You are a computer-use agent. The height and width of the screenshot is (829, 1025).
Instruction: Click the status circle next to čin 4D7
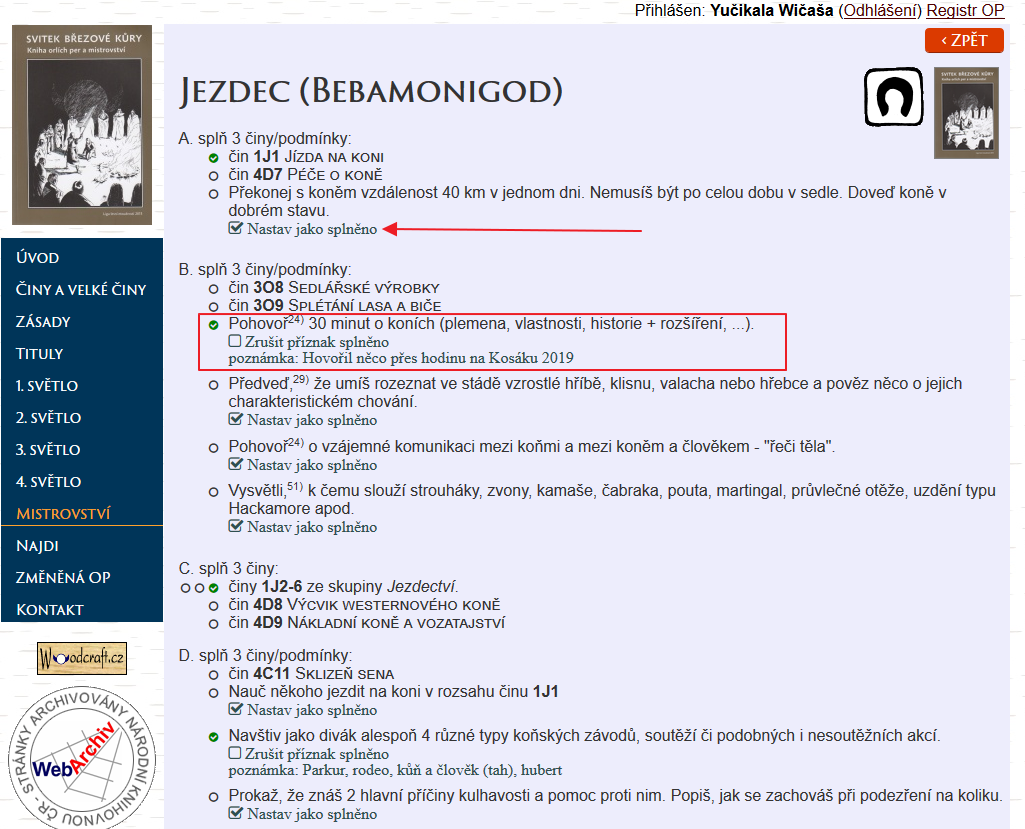click(213, 176)
